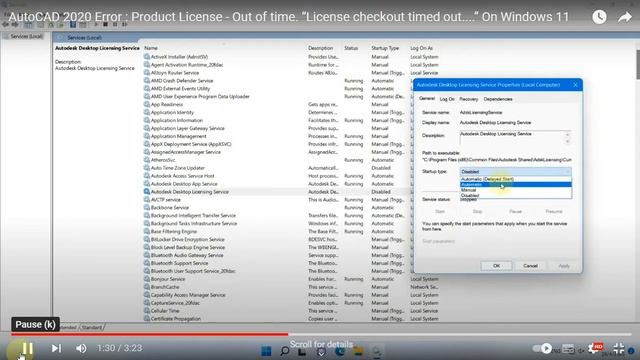640x360 pixels.
Task: Toggle the autoplay switch
Action: 542,348
